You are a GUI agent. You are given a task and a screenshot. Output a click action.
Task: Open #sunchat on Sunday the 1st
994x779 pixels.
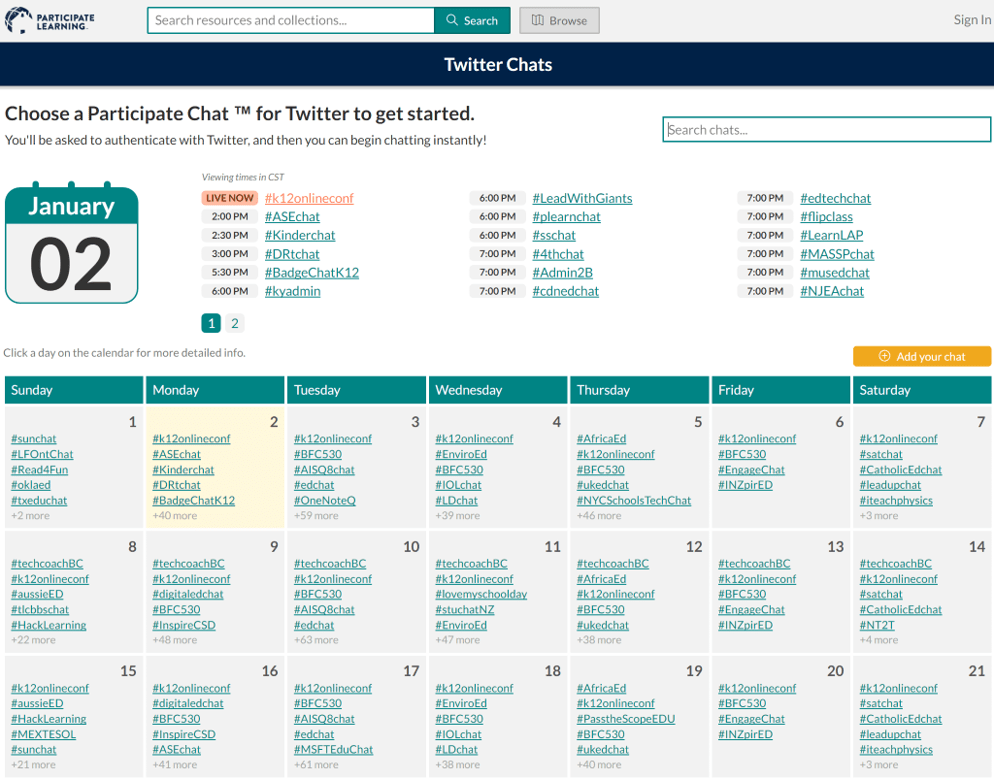pyautogui.click(x=34, y=439)
